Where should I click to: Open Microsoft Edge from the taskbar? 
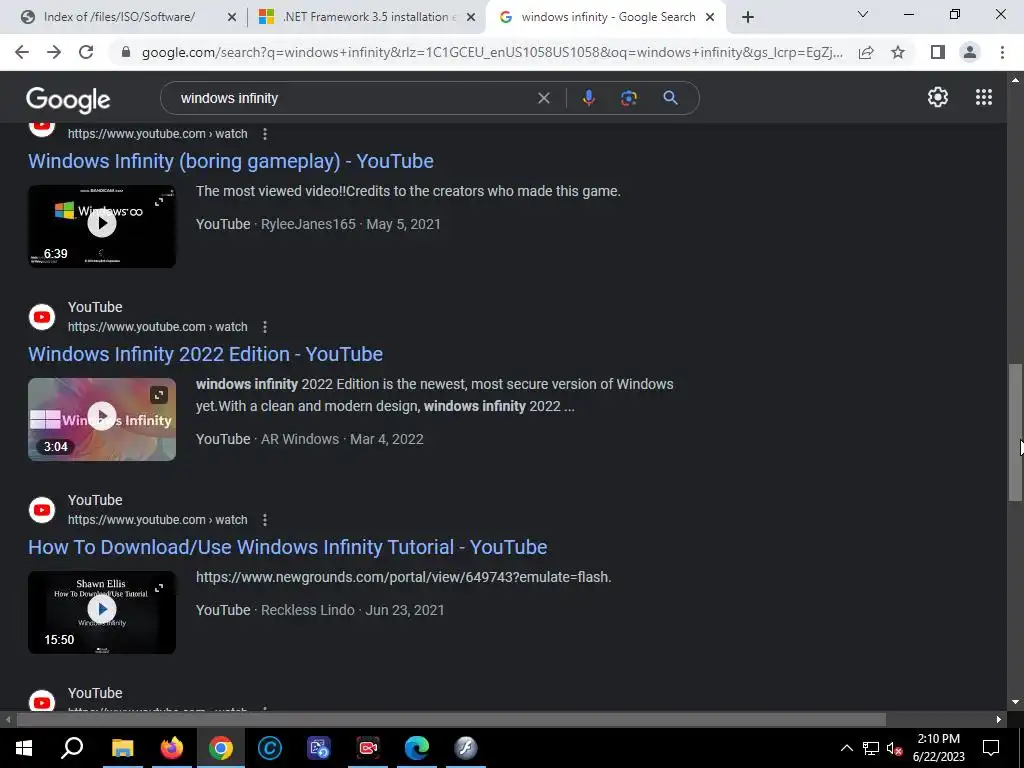coord(417,748)
